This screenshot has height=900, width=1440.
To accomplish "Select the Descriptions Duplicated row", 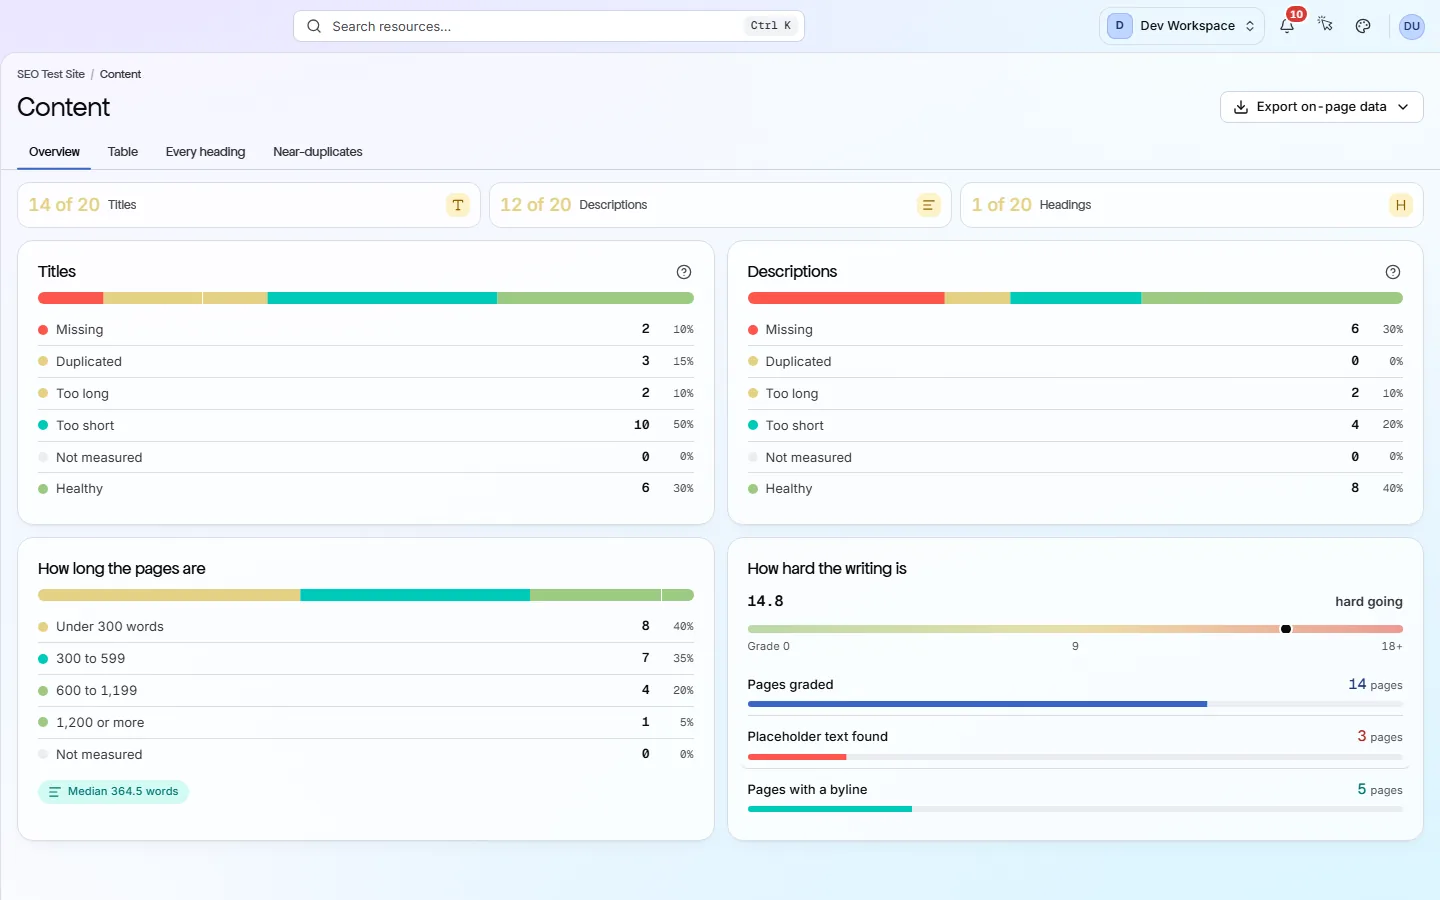I will 1075,361.
